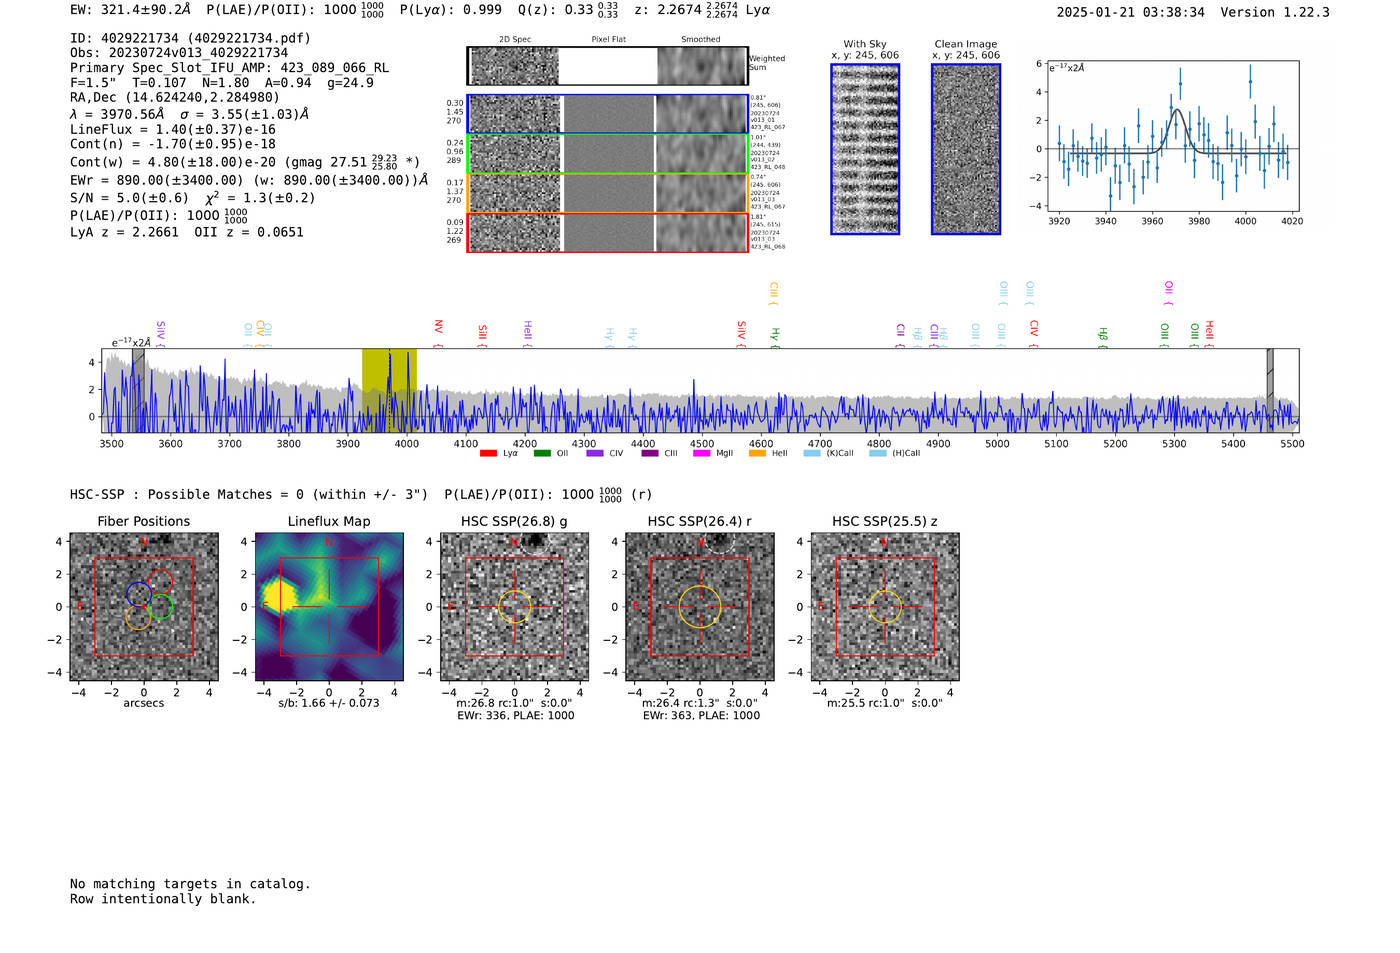Viewport: 1400px width, 953px height.
Task: Click the (K)CaII legend swatch
Action: pos(812,453)
